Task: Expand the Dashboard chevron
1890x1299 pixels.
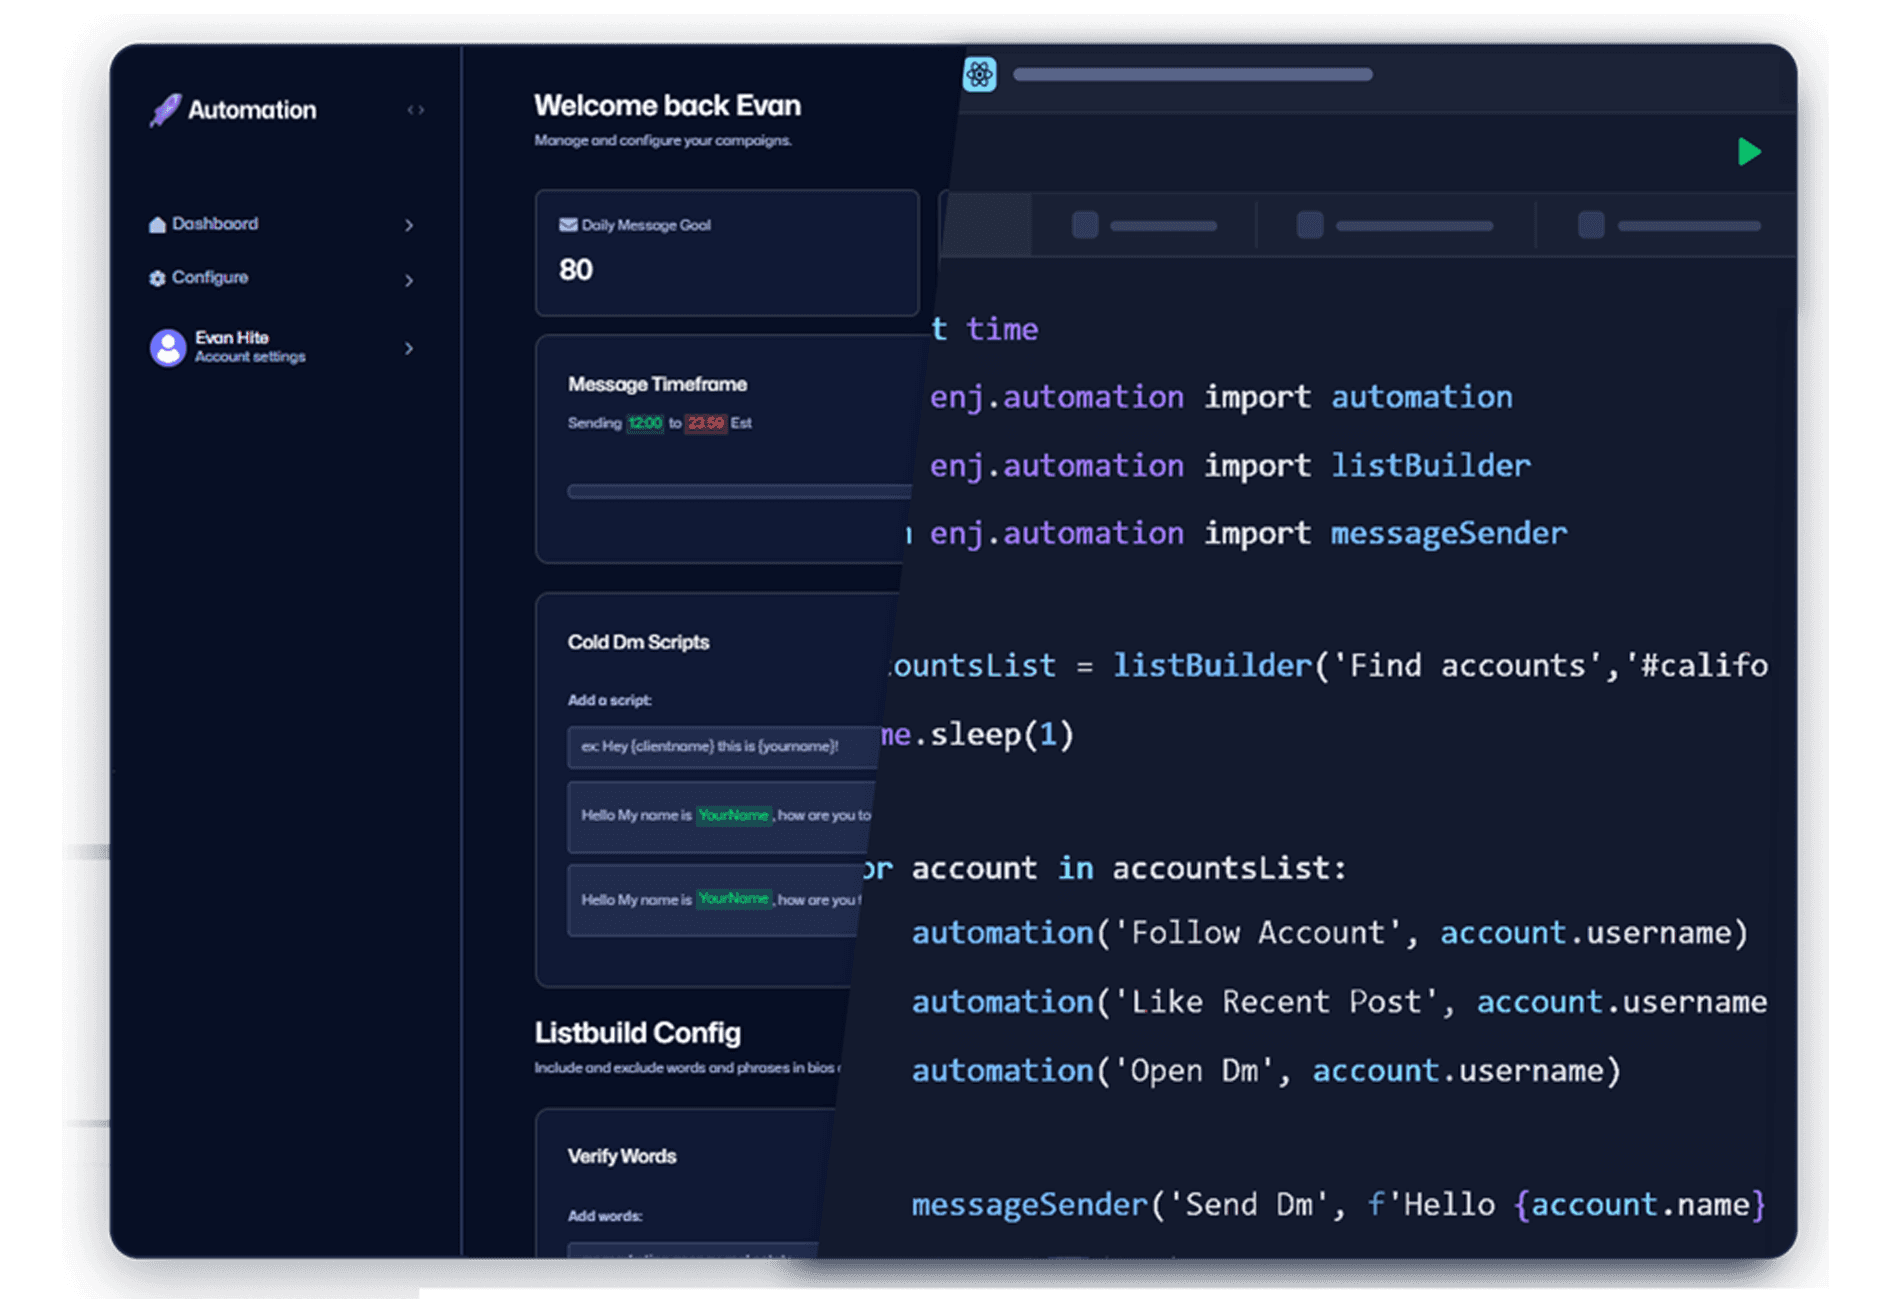Action: [409, 226]
